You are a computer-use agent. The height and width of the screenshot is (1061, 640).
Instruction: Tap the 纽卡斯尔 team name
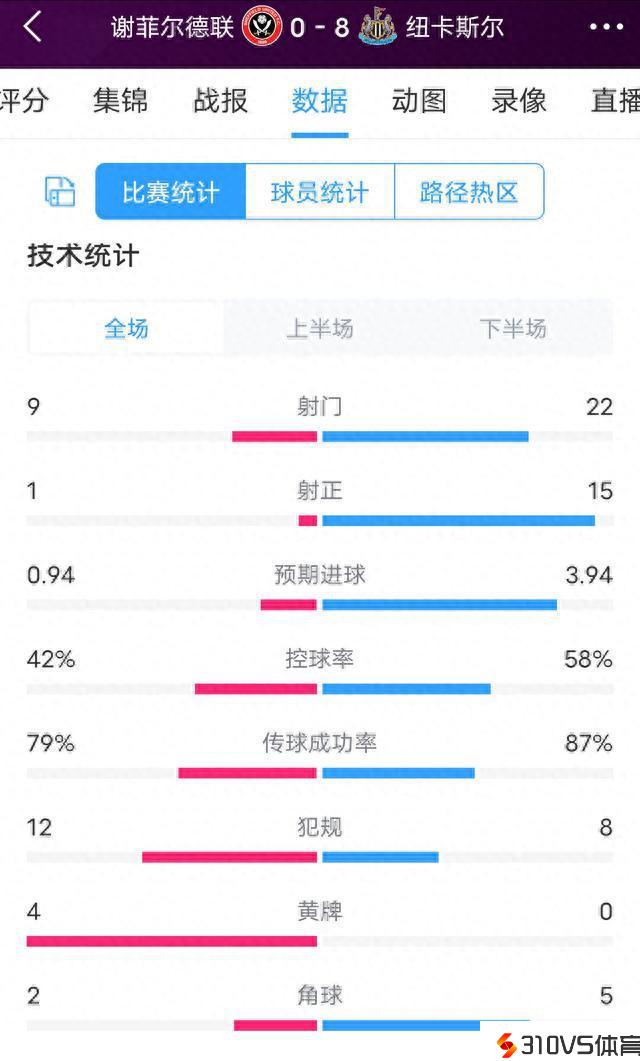coord(455,27)
